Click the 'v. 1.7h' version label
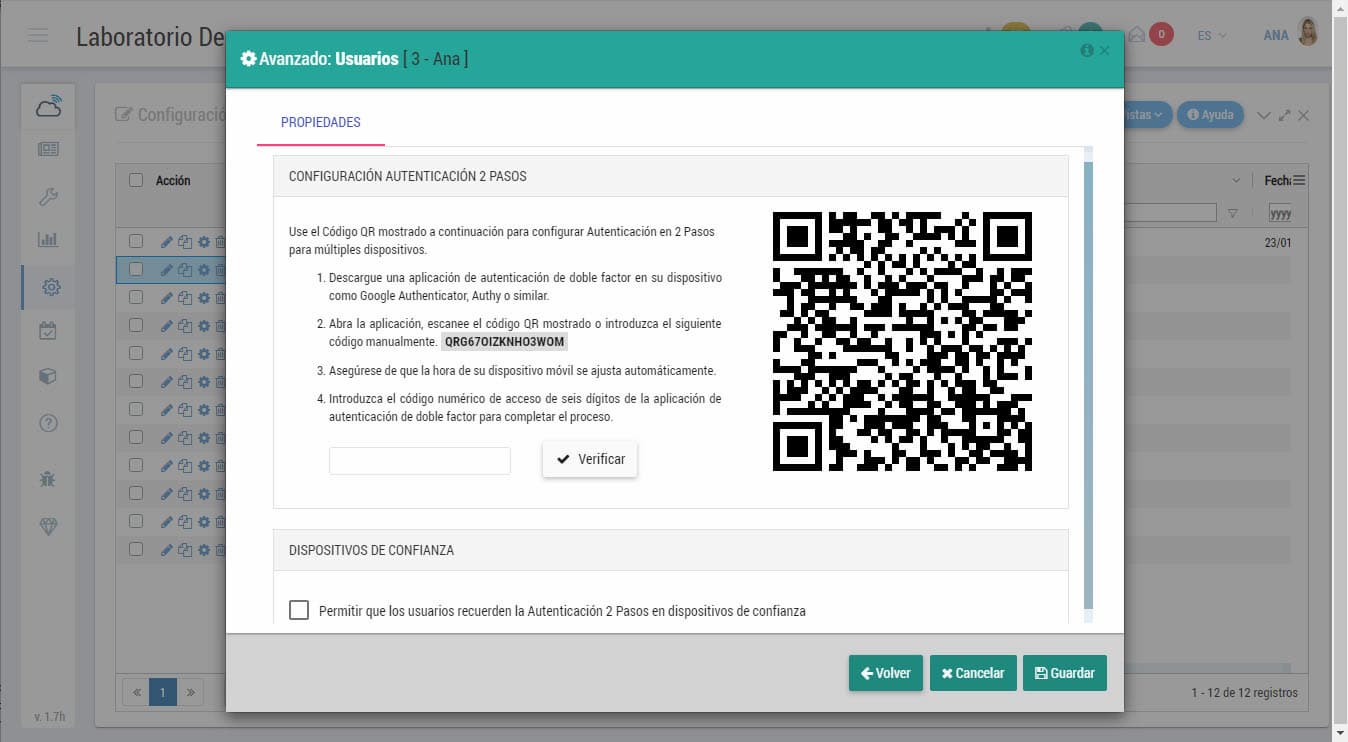The width and height of the screenshot is (1348, 742). click(50, 717)
